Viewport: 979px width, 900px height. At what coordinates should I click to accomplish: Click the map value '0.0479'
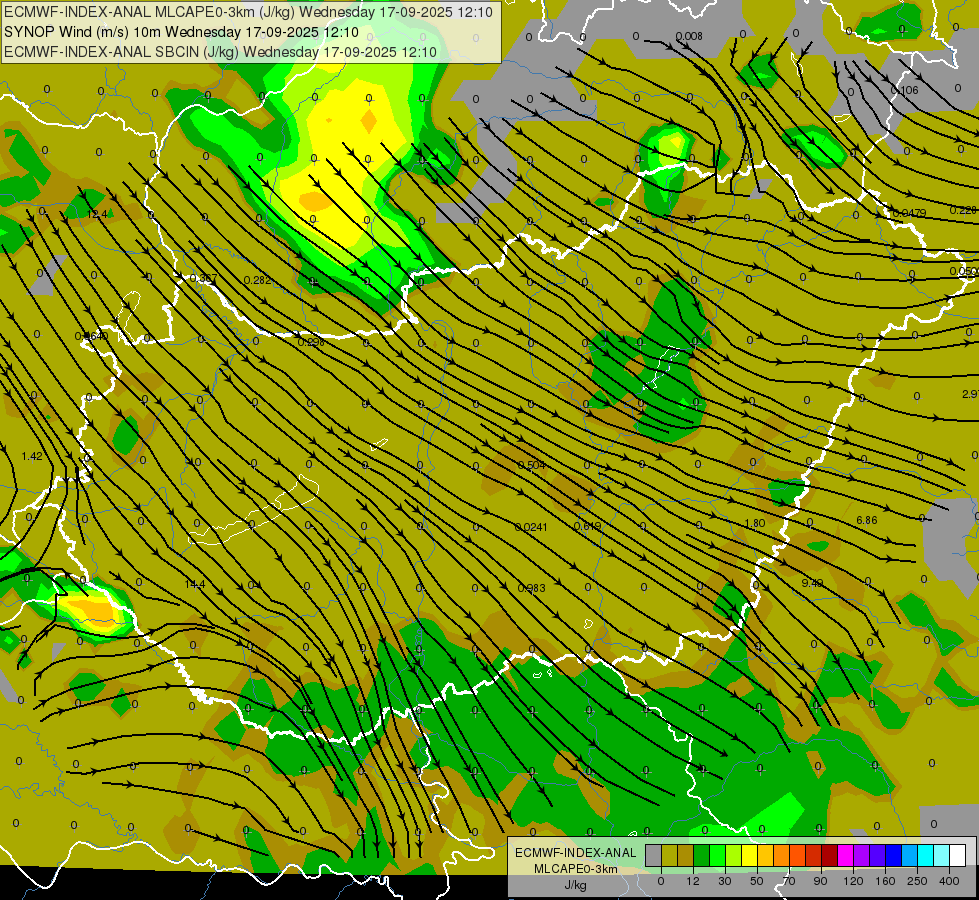click(909, 213)
